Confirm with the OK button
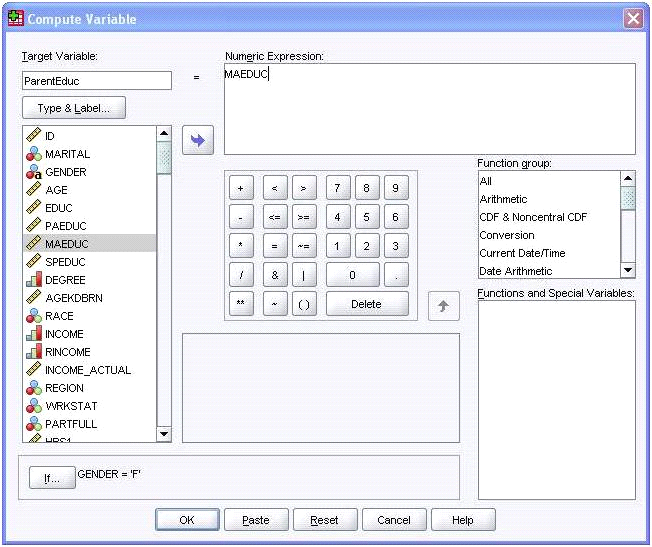Viewport: 652px width, 547px height. (x=188, y=520)
